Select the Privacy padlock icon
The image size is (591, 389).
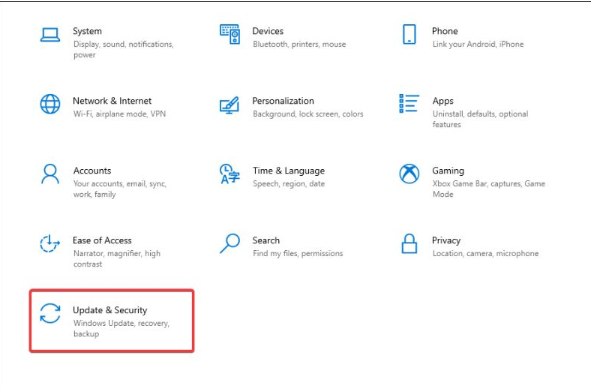coord(409,244)
